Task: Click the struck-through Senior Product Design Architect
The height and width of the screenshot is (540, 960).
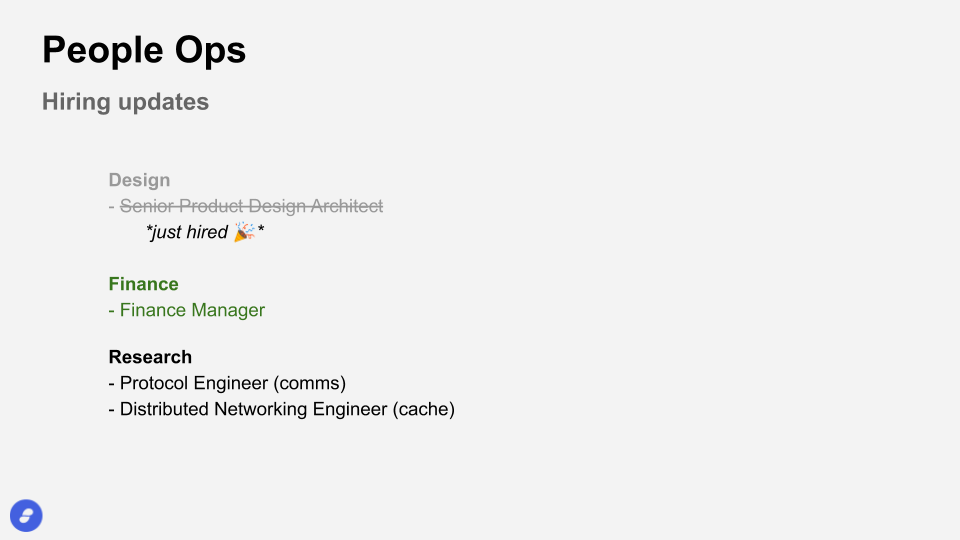Action: click(x=251, y=206)
